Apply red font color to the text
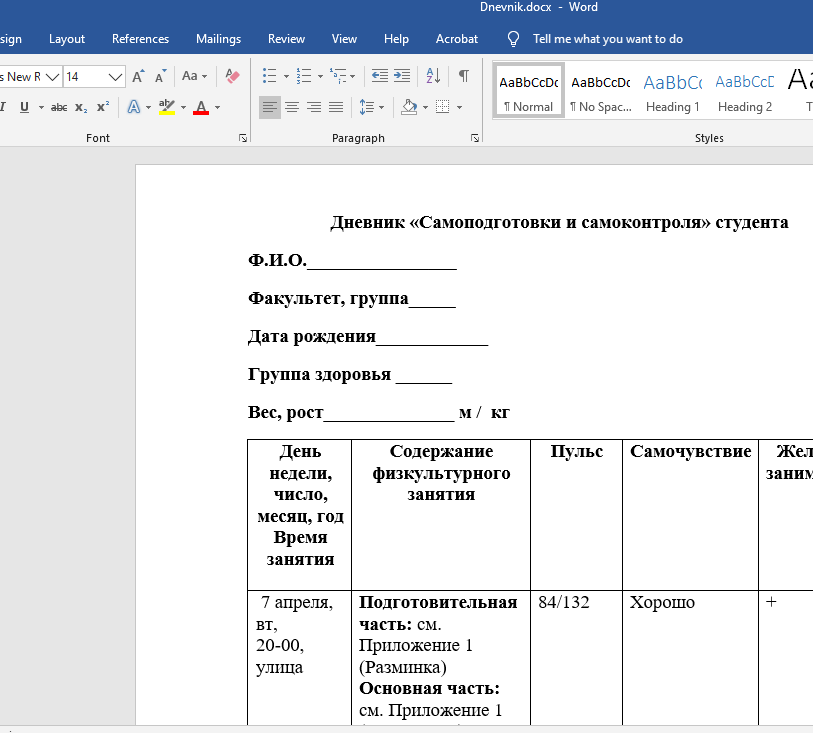813x733 pixels. coord(201,107)
